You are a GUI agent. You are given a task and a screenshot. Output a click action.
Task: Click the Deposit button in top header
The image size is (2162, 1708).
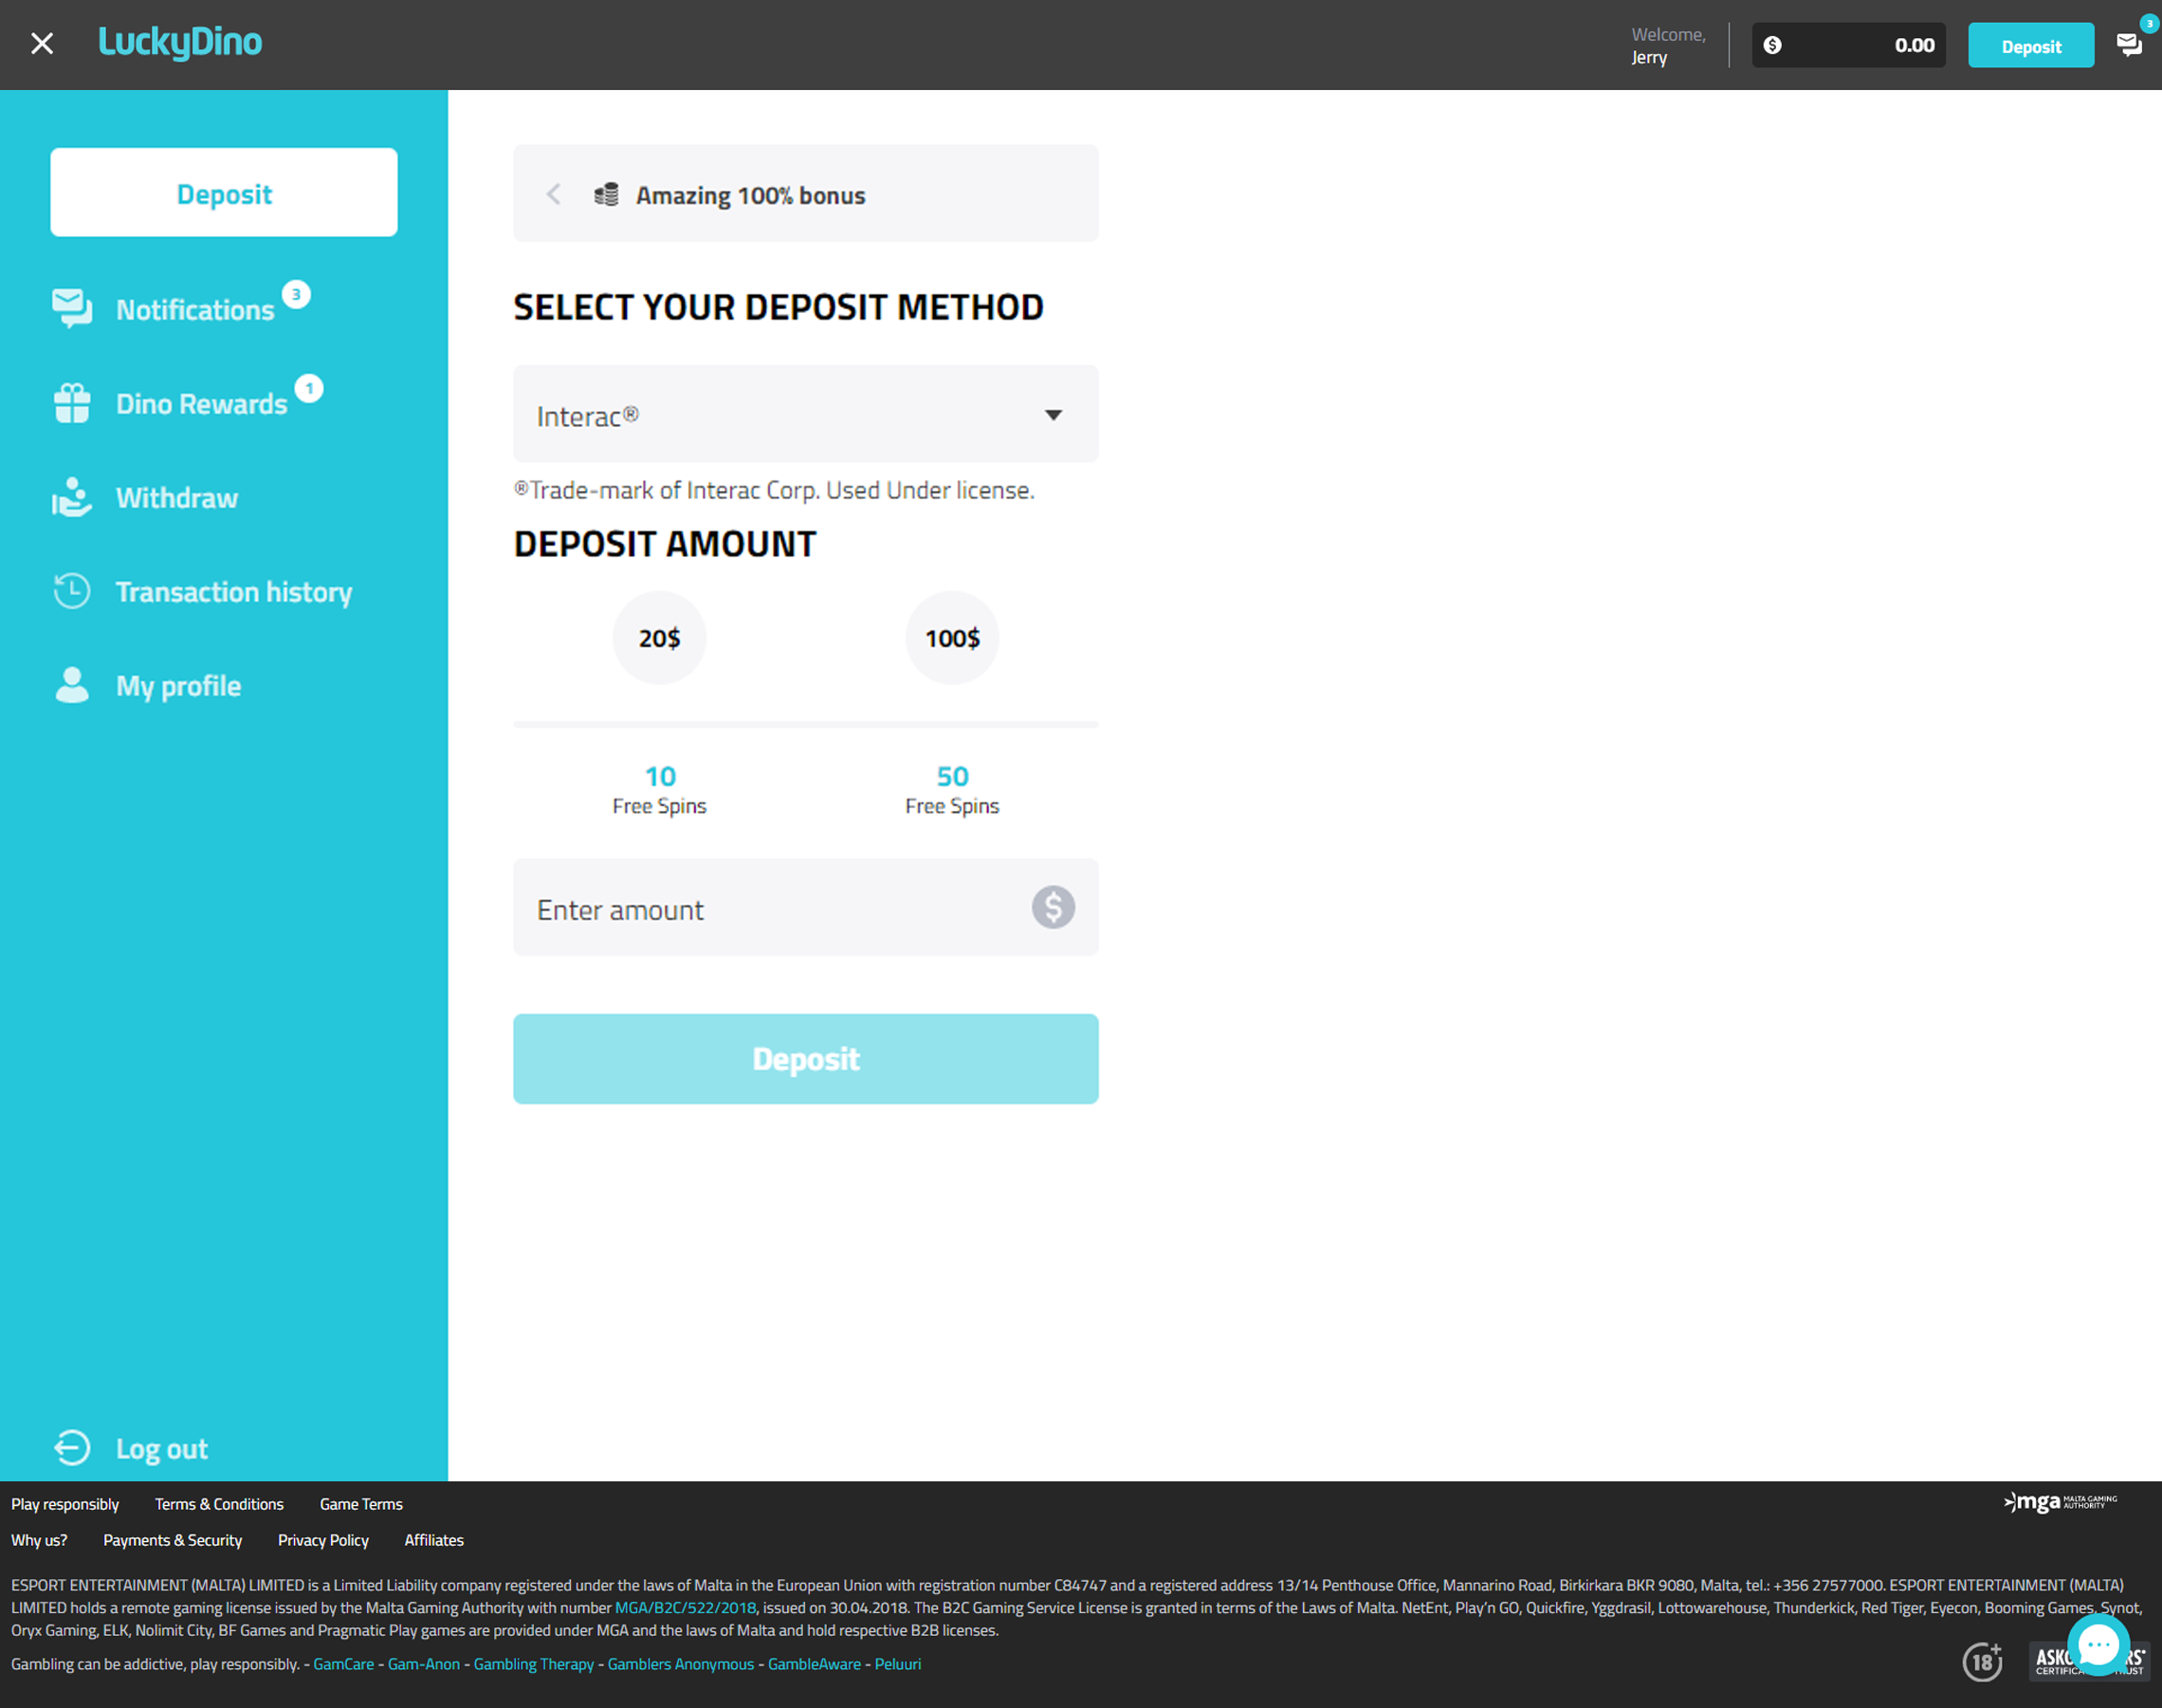click(x=2031, y=45)
